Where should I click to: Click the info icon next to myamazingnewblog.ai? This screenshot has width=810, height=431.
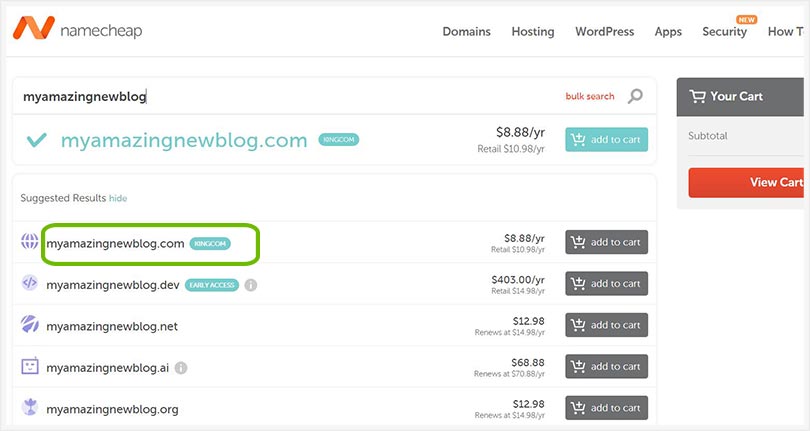(181, 368)
